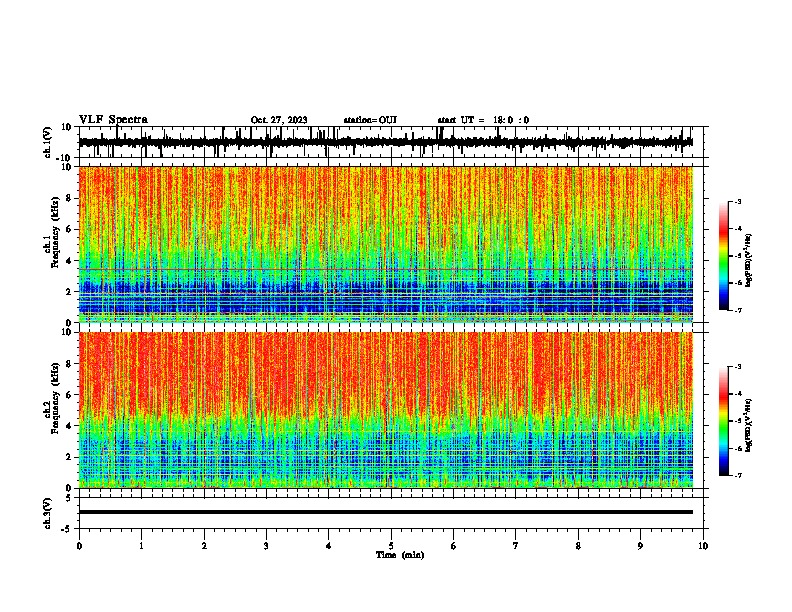The height and width of the screenshot is (612, 792).
Task: Click time axis tick label "0"
Action: tap(79, 546)
